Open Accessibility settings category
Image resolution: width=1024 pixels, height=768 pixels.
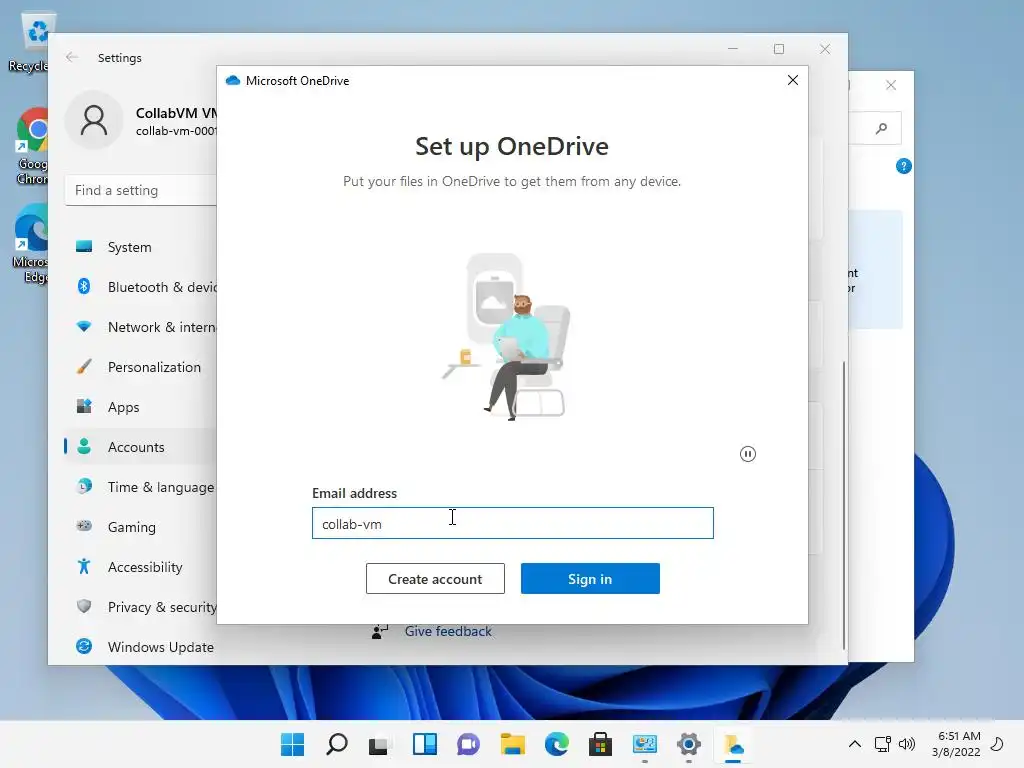[140, 567]
